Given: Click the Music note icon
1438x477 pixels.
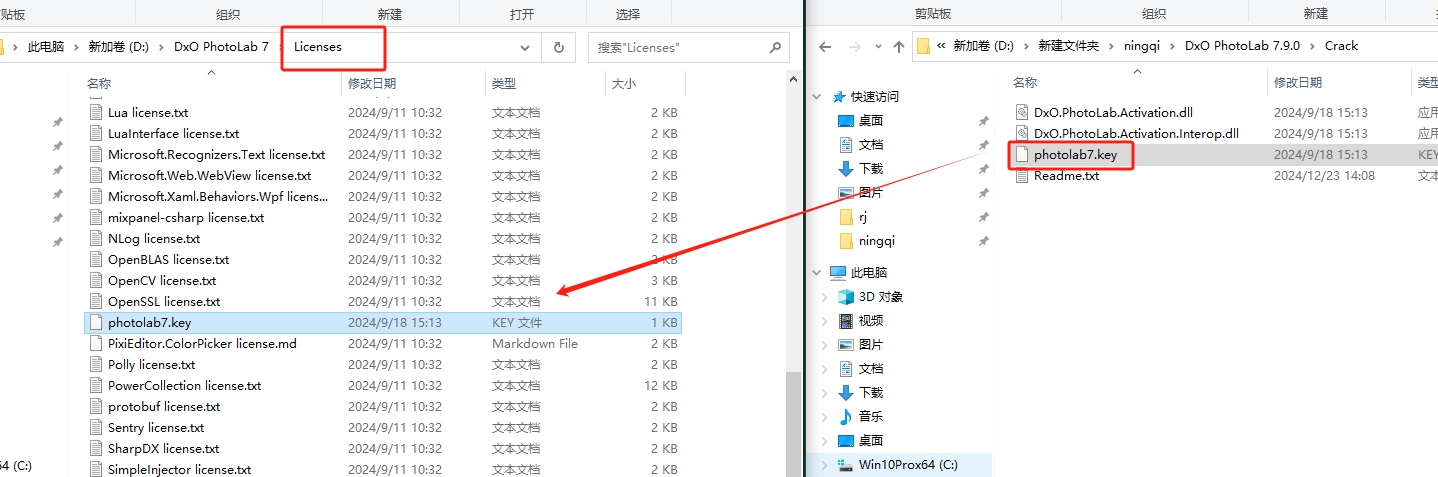Looking at the screenshot, I should [846, 416].
